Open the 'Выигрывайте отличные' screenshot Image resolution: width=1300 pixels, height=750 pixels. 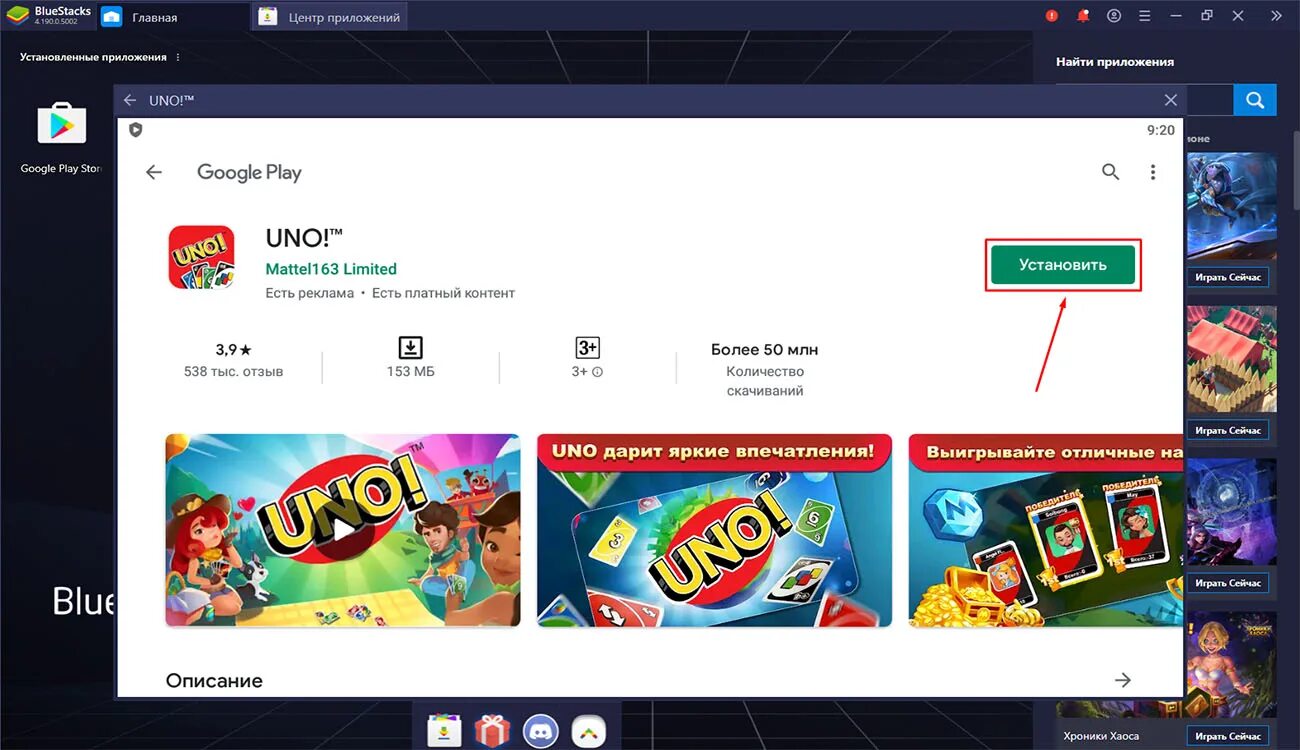(1046, 530)
